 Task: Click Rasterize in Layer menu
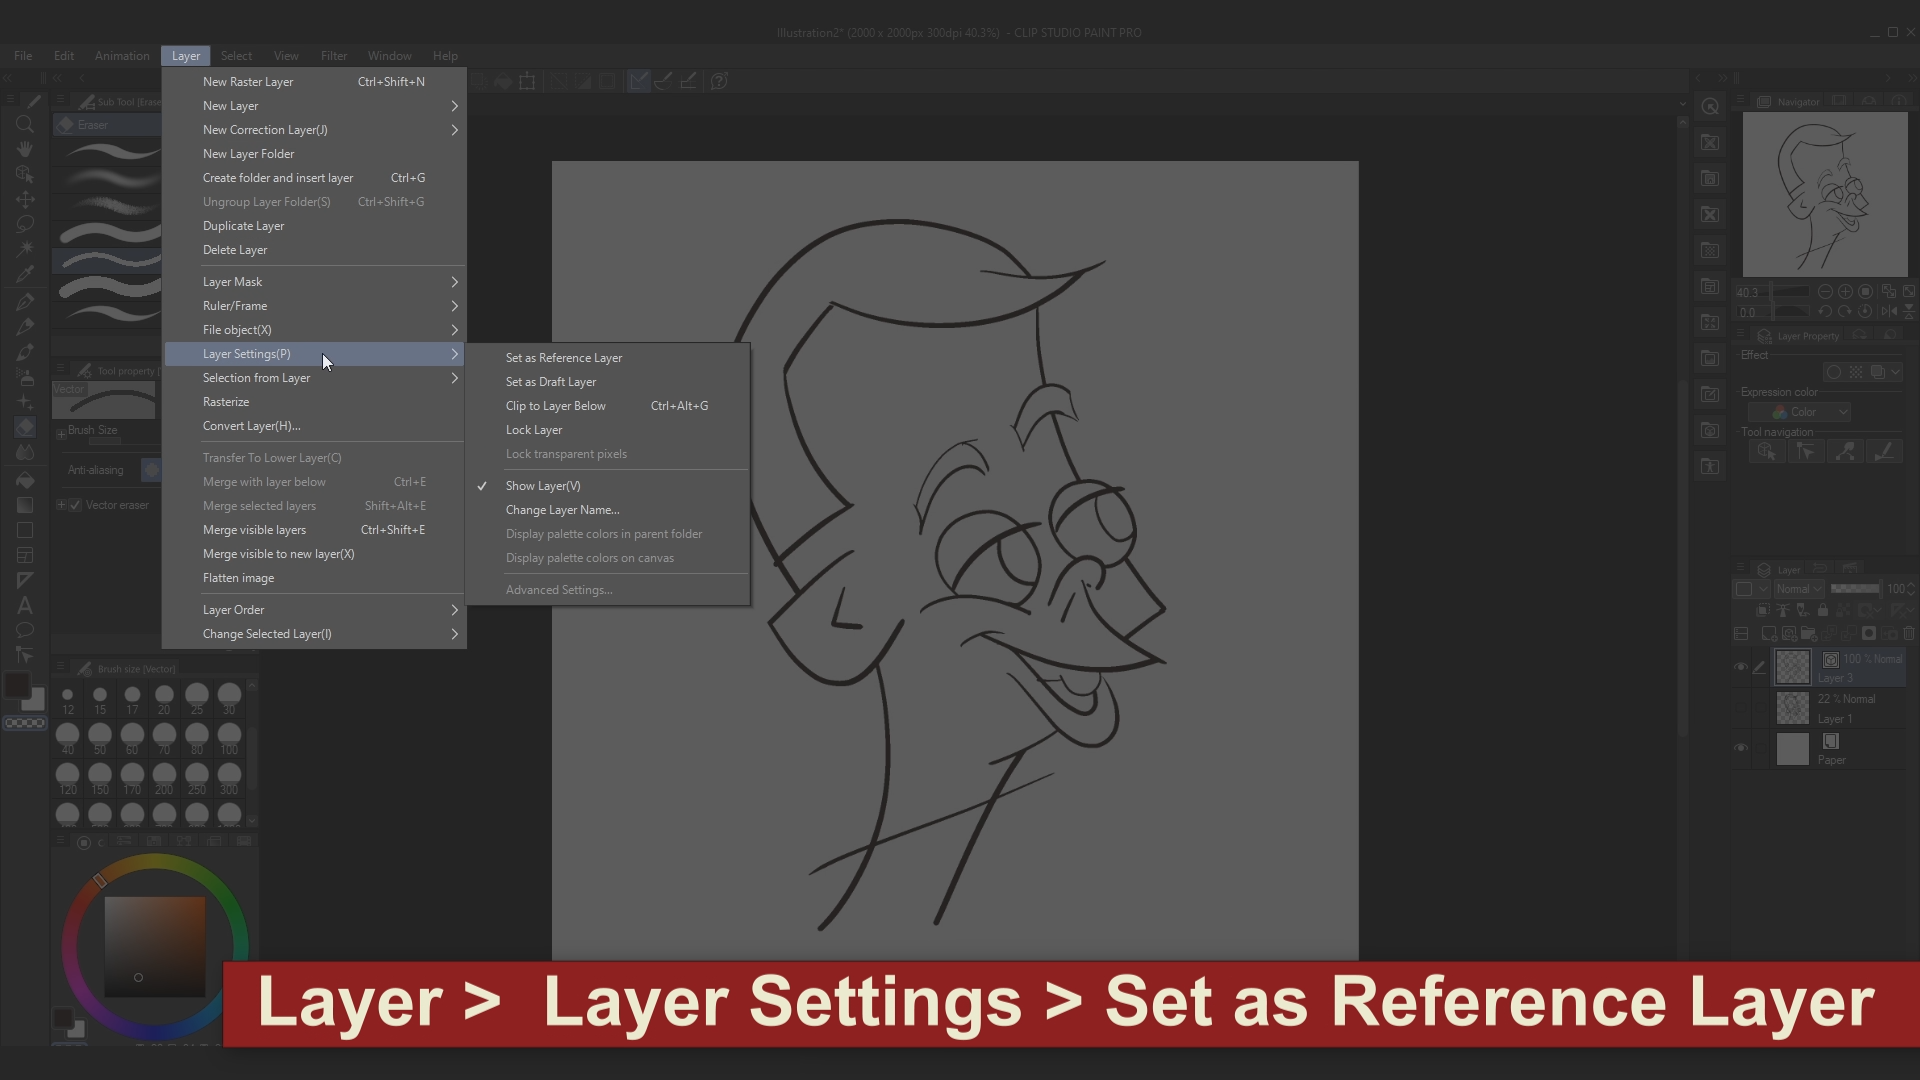tap(315, 402)
